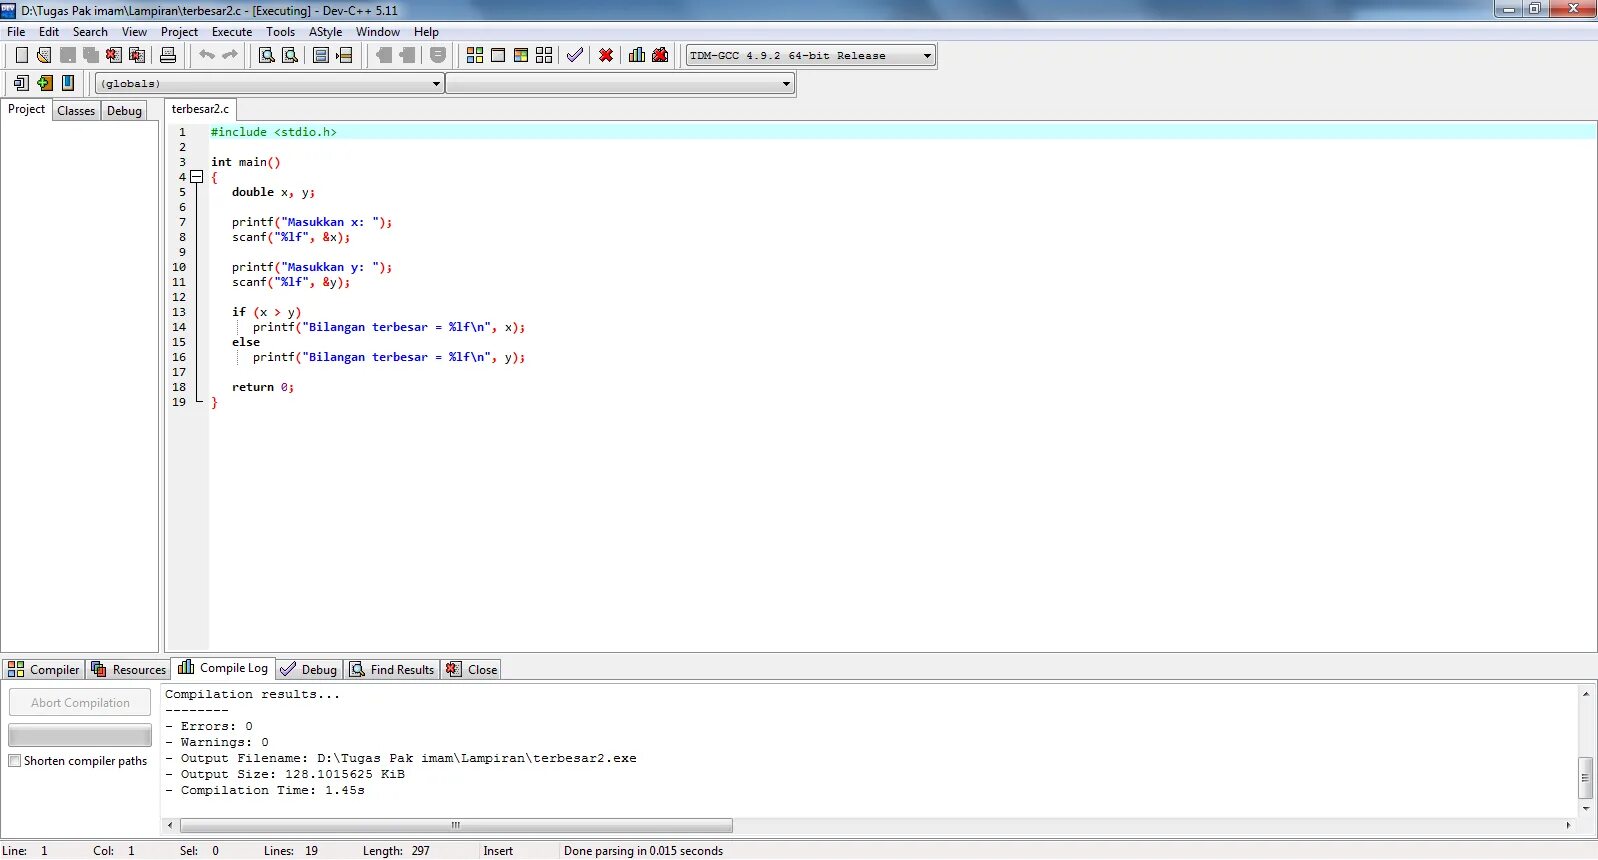Open the AStyle menu
This screenshot has height=860, width=1598.
click(x=325, y=32)
